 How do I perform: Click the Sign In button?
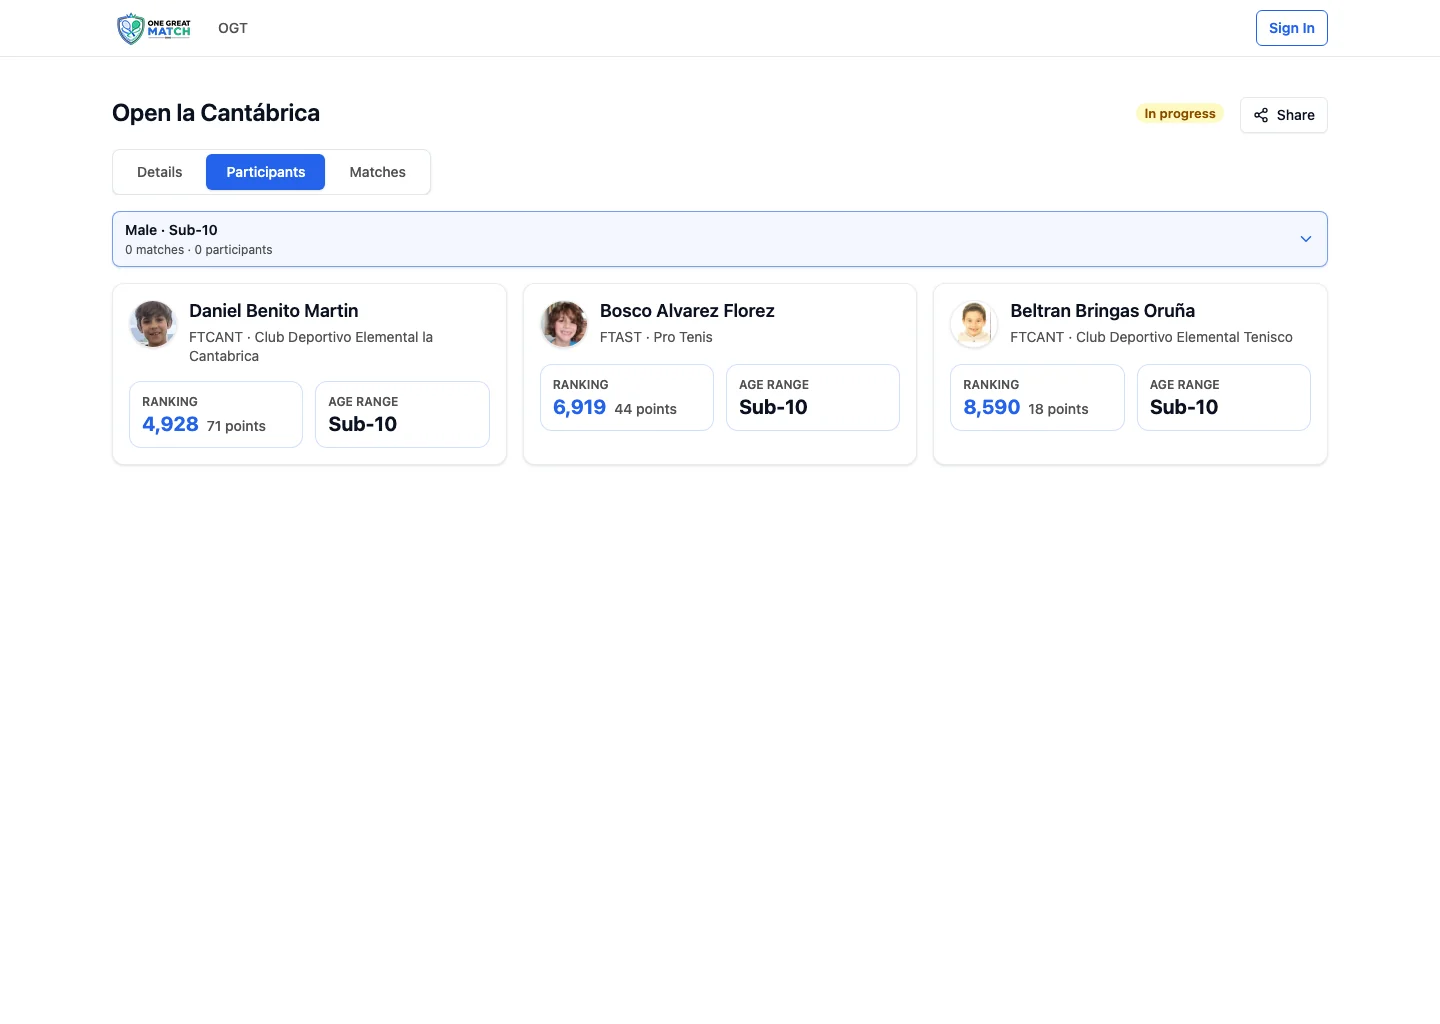[x=1291, y=28]
